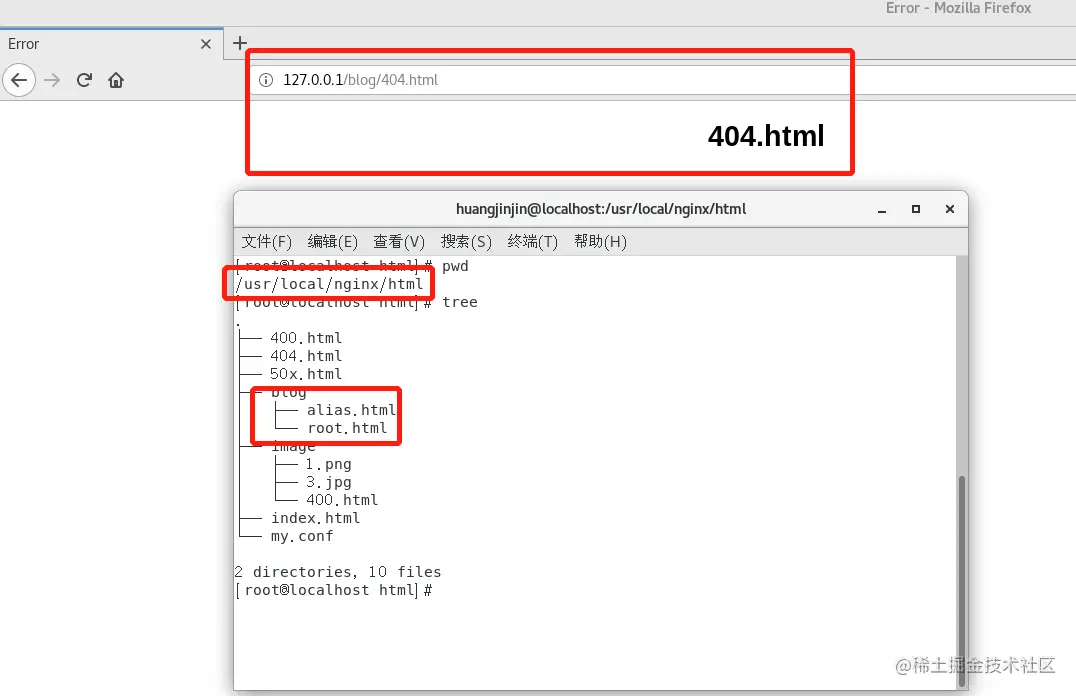Click alias.html under blog

point(351,410)
